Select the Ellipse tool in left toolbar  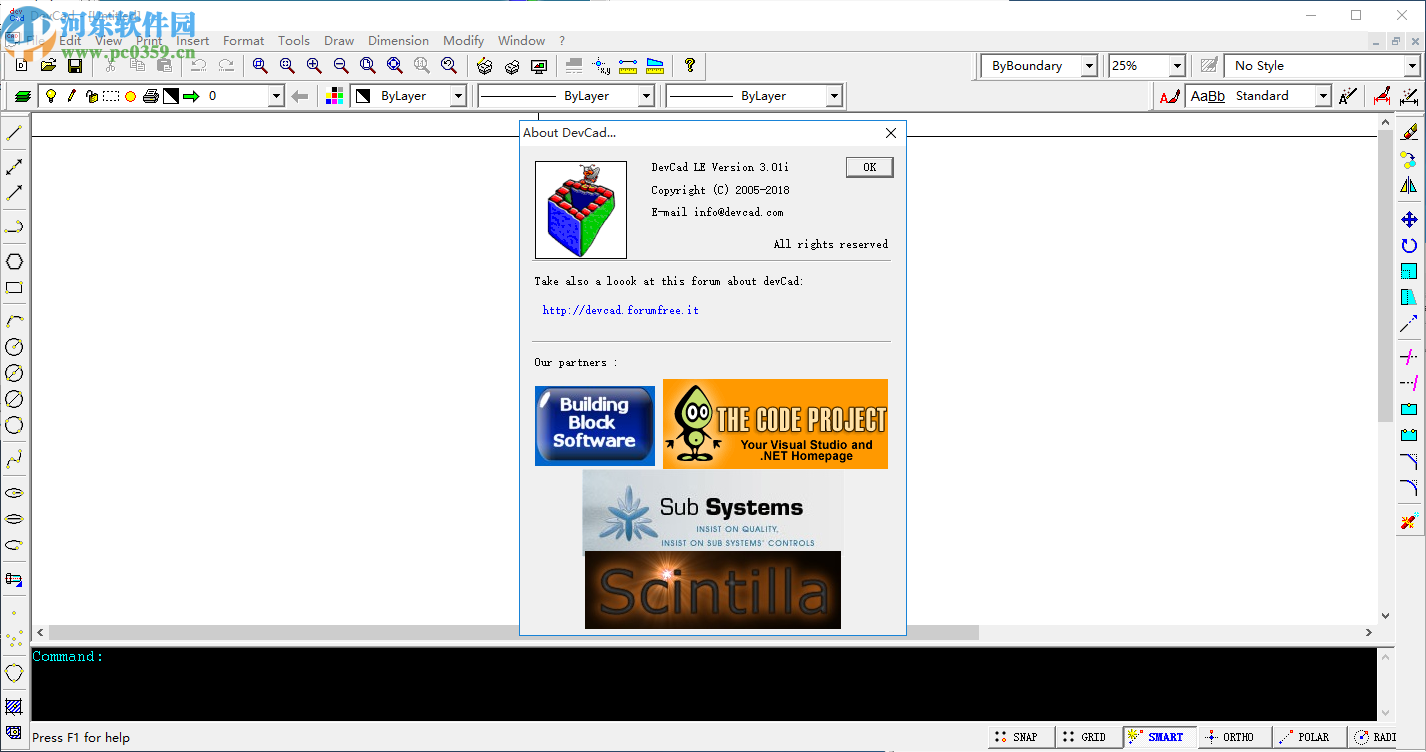(14, 493)
